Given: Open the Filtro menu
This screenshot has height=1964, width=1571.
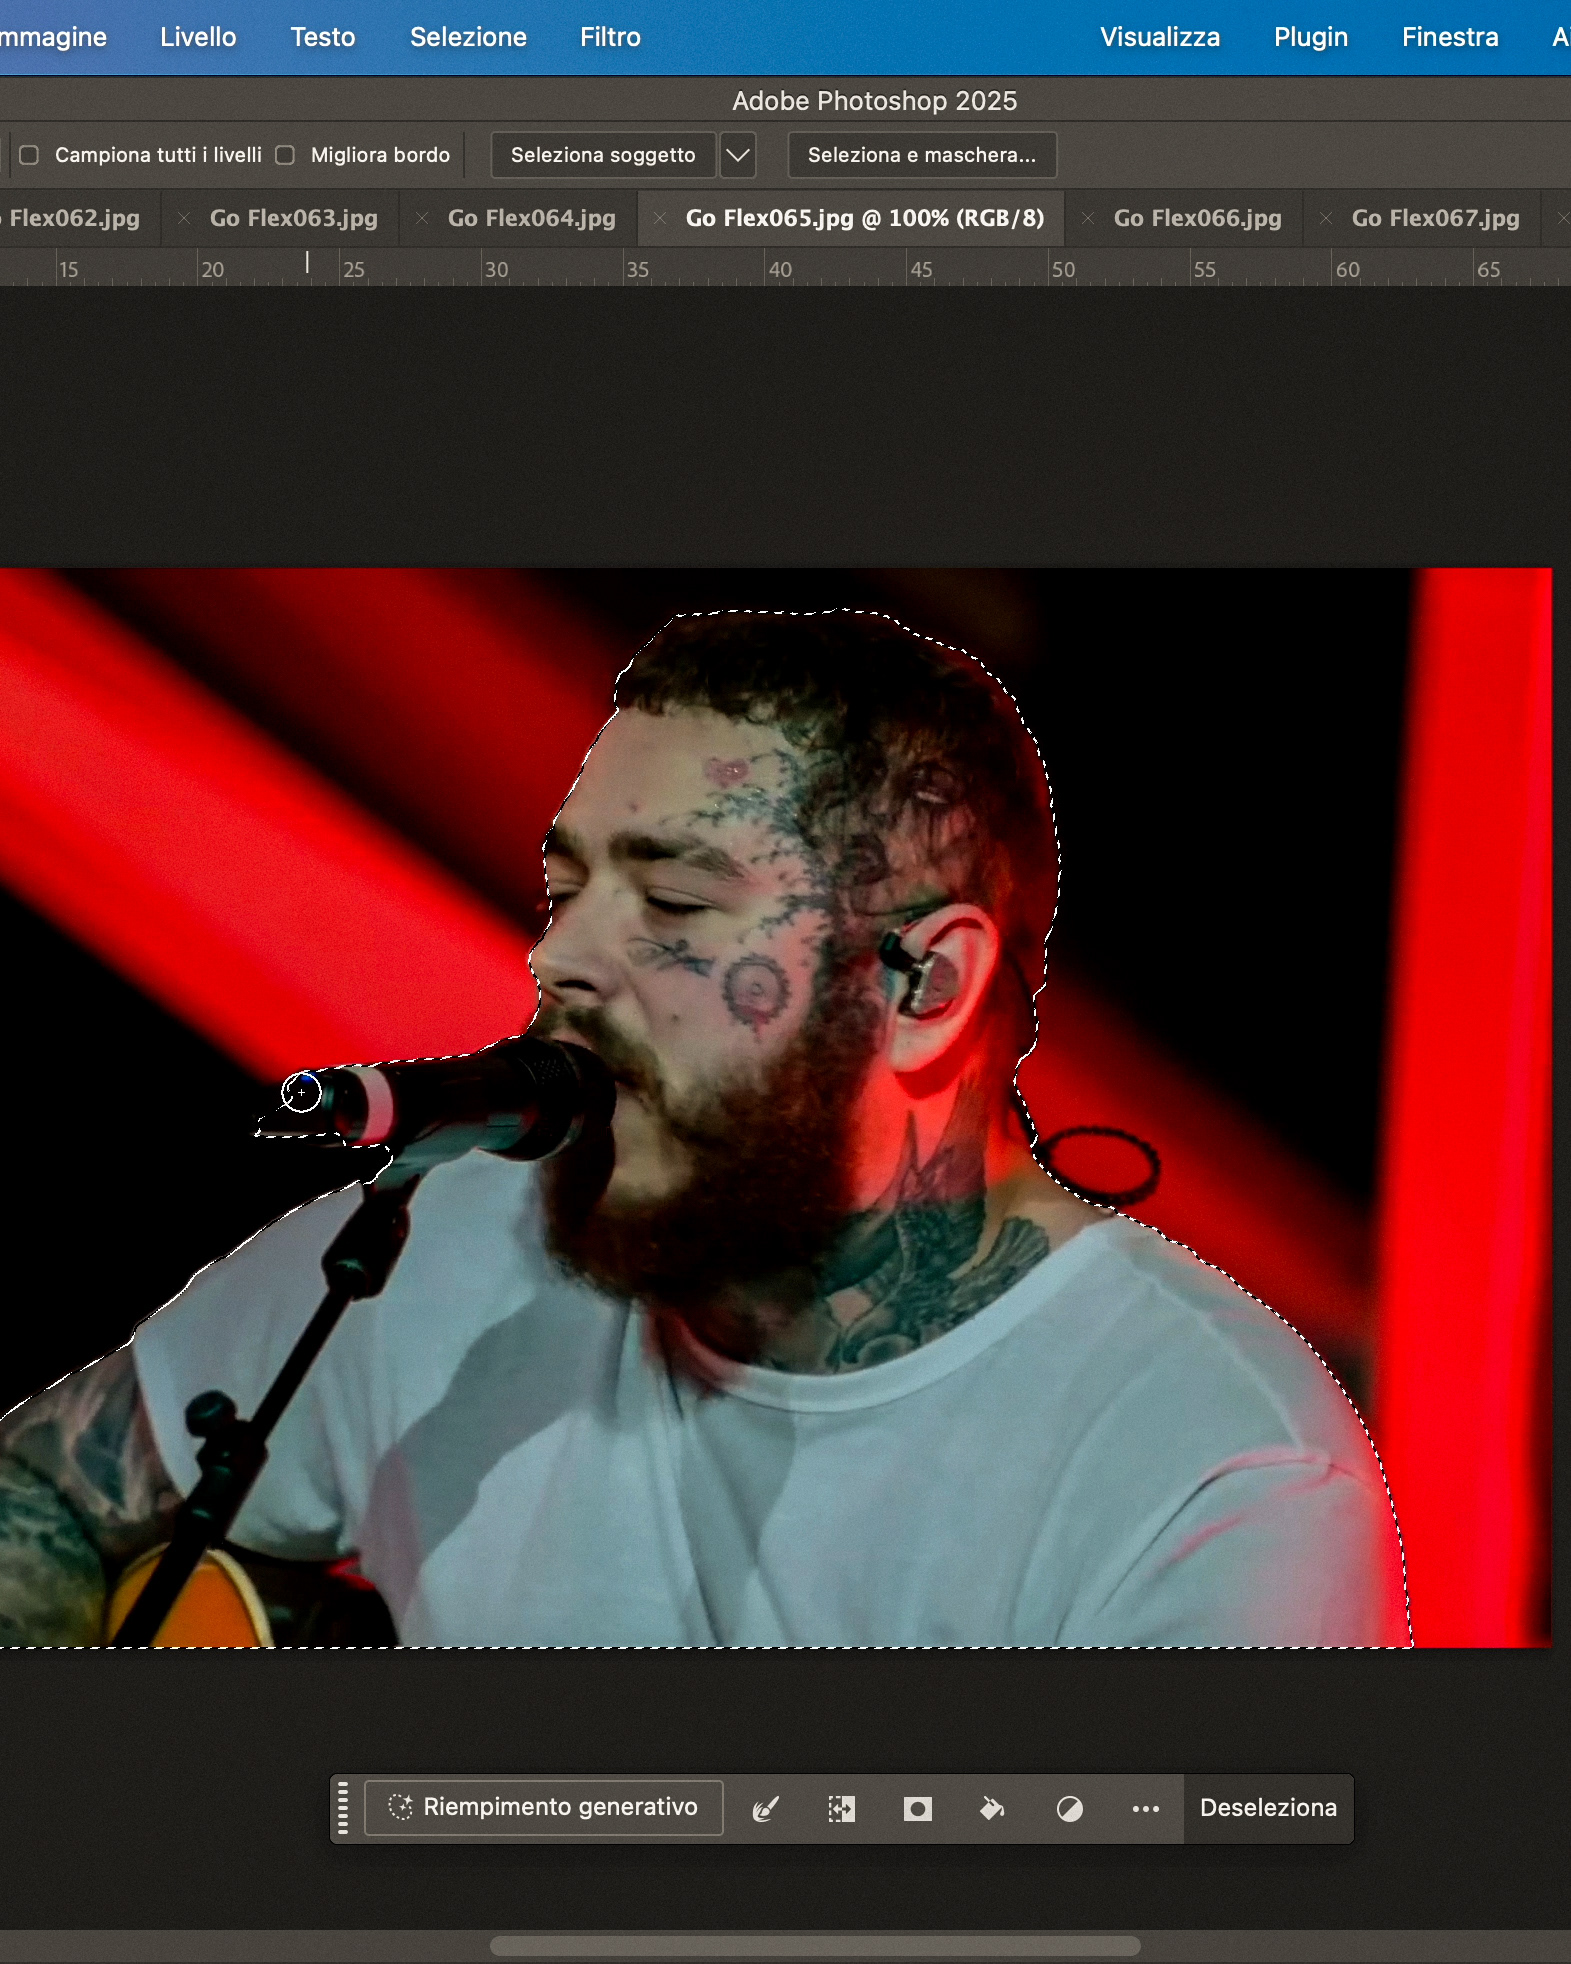Looking at the screenshot, I should (610, 37).
